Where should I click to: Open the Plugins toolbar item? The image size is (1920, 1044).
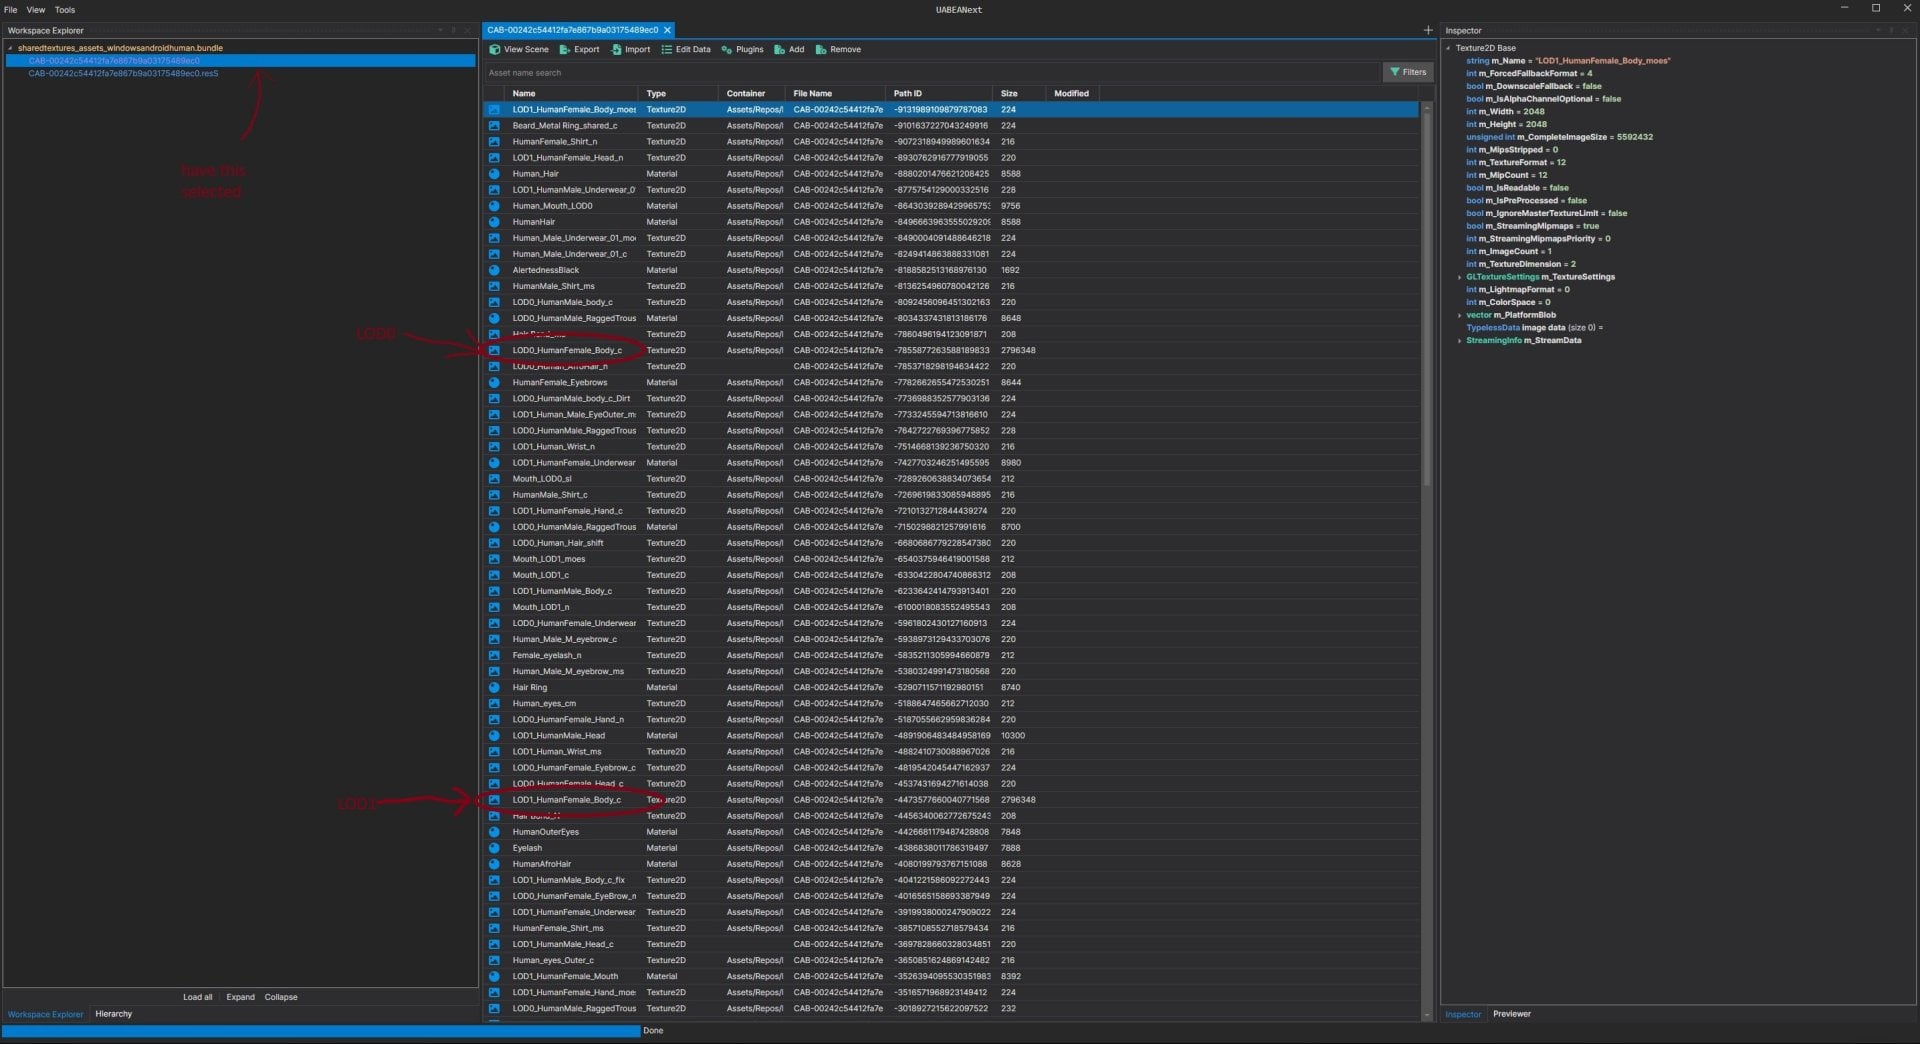click(742, 49)
